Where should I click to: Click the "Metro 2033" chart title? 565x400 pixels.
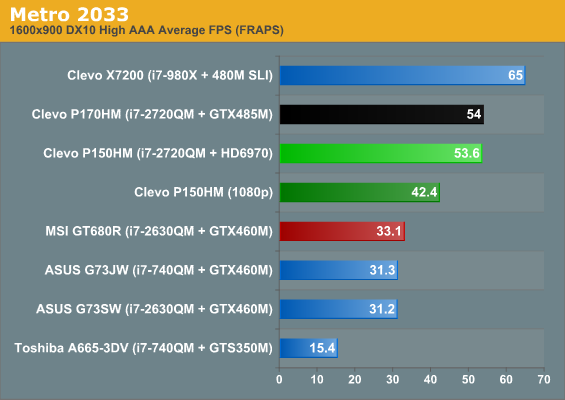pos(69,14)
